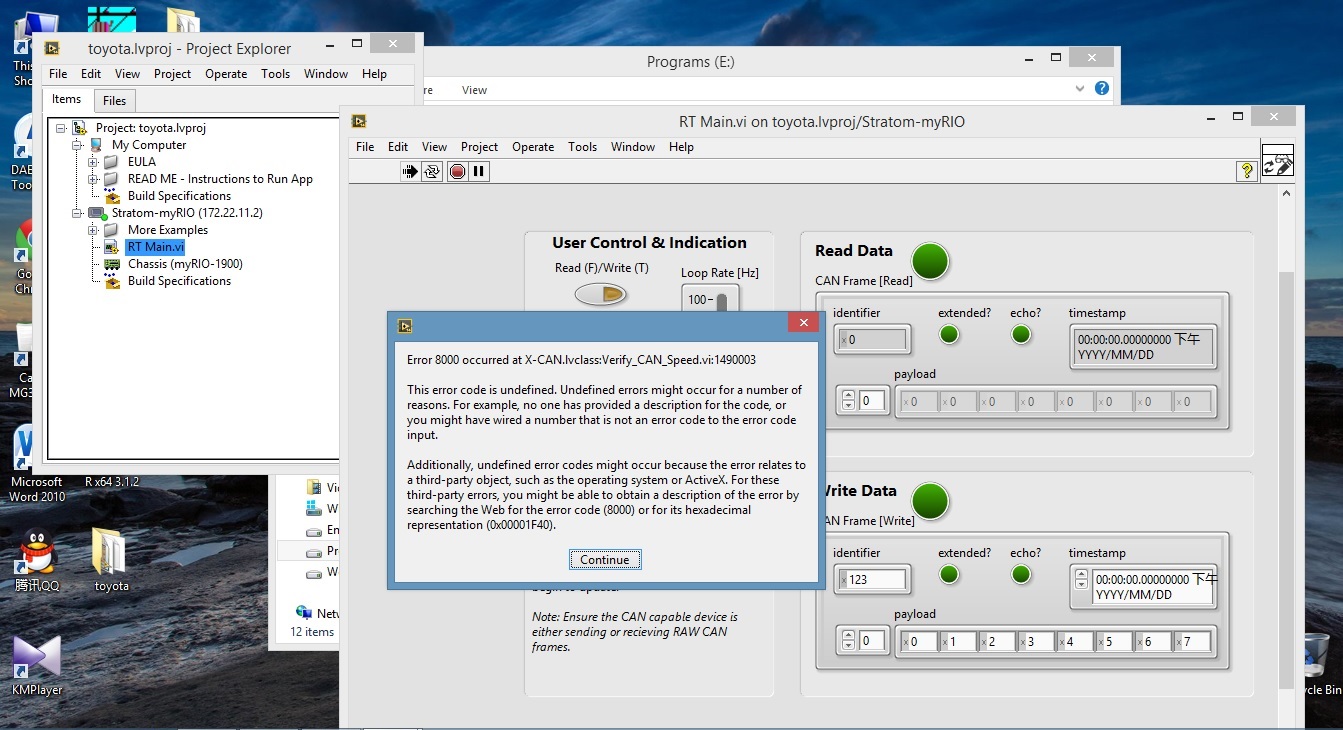Toggle echo? LED in CAN Frame [Read]
The image size is (1343, 730).
[1021, 334]
